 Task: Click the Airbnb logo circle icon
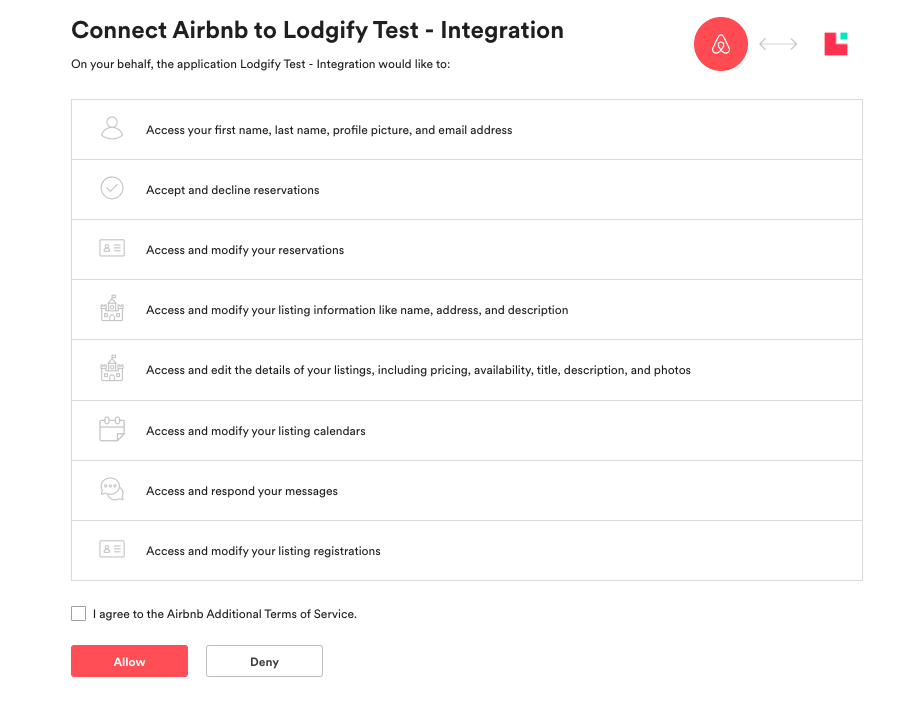[x=721, y=44]
